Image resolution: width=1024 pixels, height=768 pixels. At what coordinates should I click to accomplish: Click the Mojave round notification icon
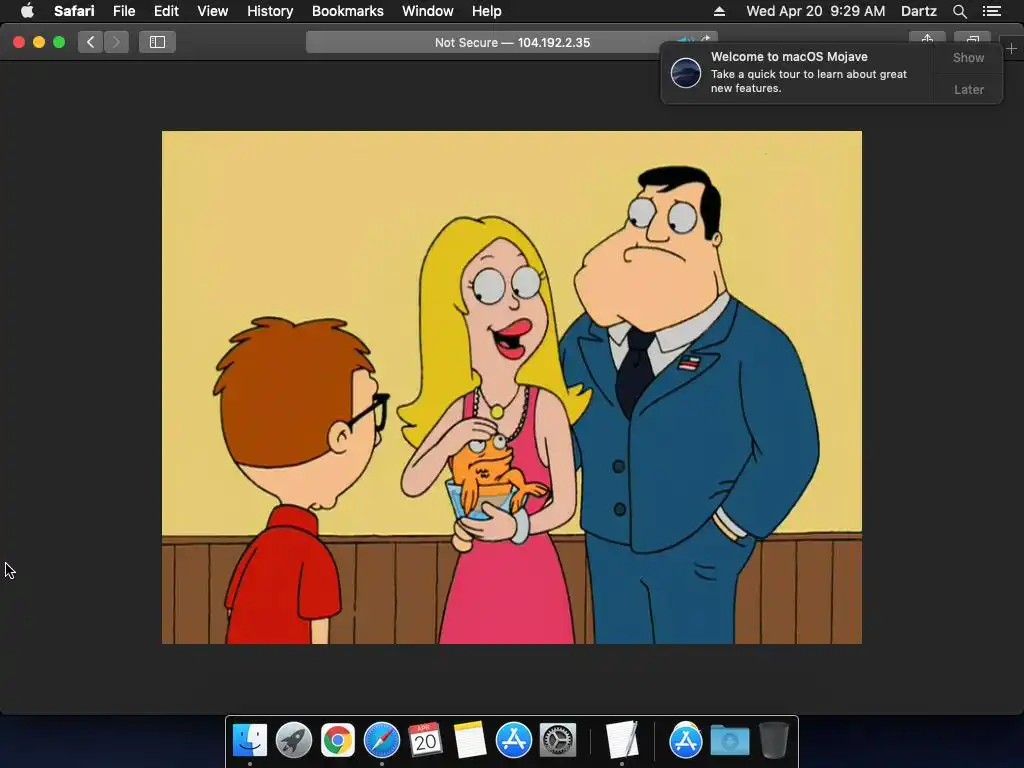[x=686, y=72]
